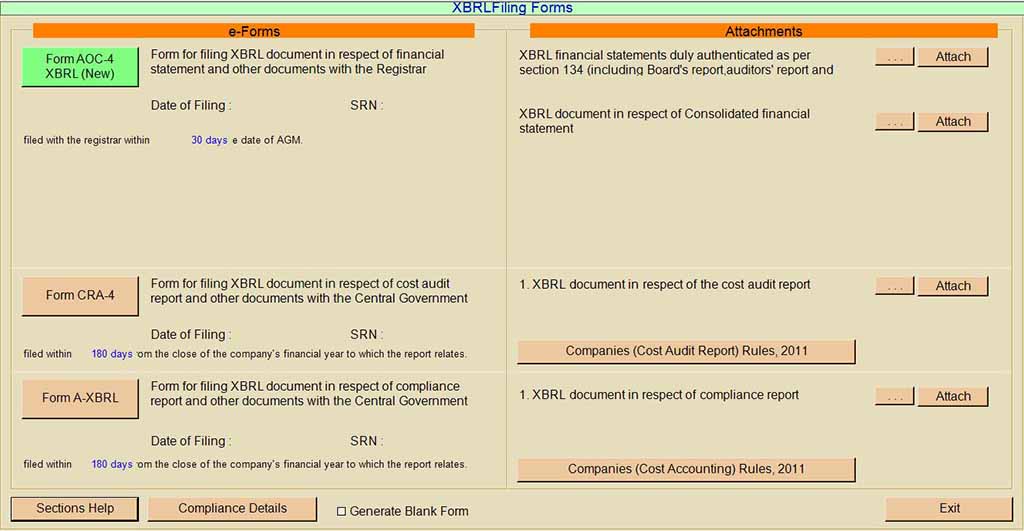Open Companies (Cost Accounting) Rules, 2011
This screenshot has height=531, width=1024.
(686, 469)
